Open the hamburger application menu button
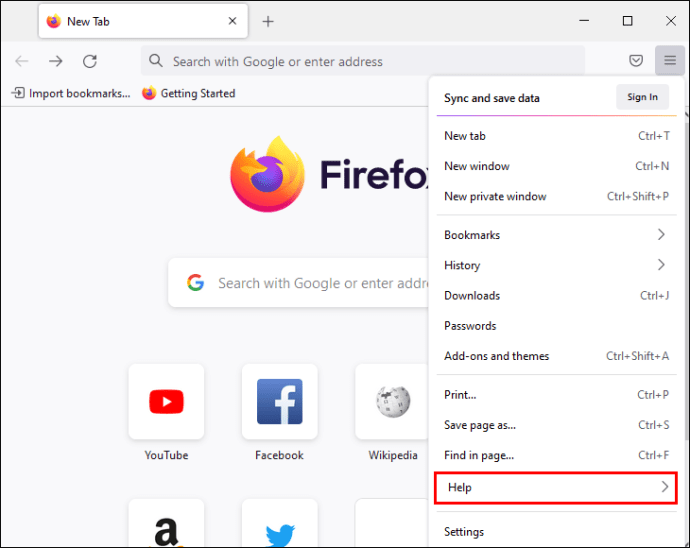The image size is (690, 548). point(670,60)
